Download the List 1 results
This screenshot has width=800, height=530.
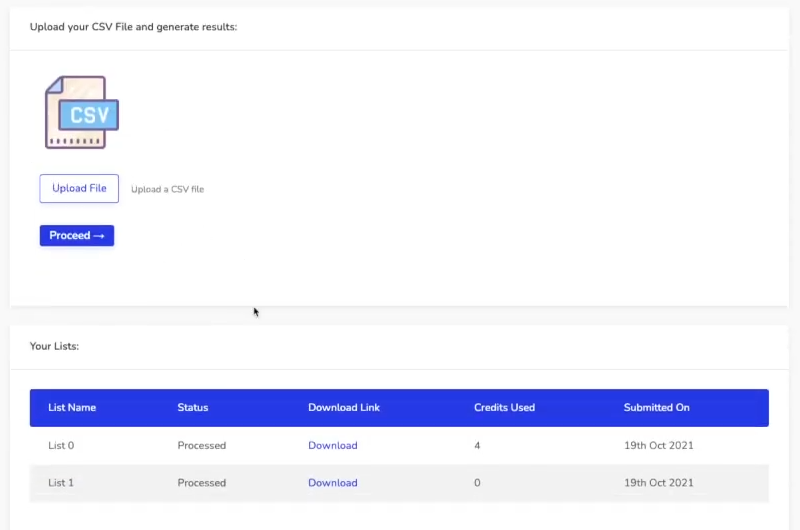tap(333, 483)
